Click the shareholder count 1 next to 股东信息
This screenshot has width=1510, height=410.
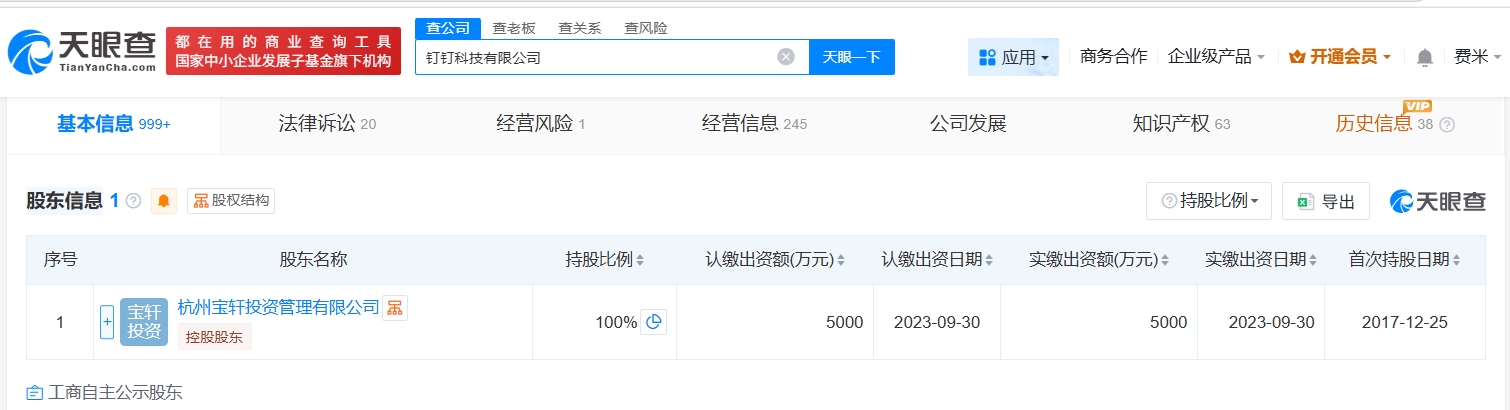click(114, 201)
